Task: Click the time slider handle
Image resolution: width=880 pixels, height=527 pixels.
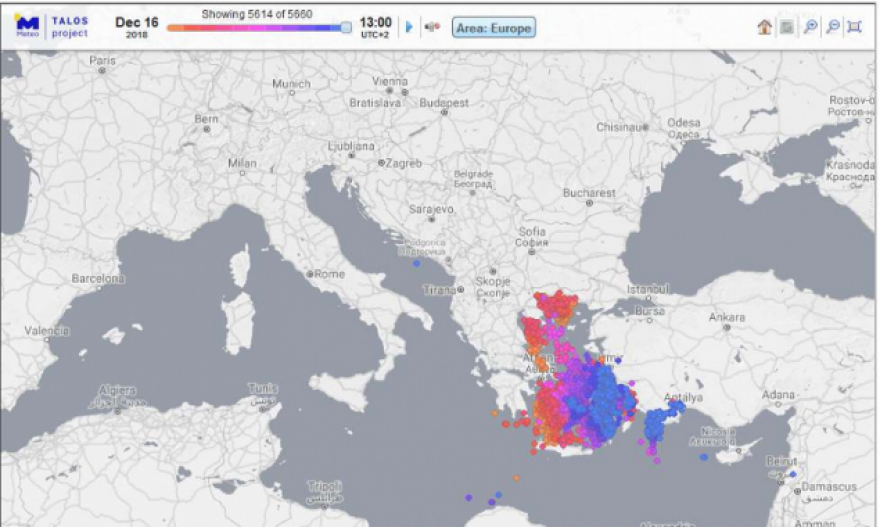Action: [346, 28]
